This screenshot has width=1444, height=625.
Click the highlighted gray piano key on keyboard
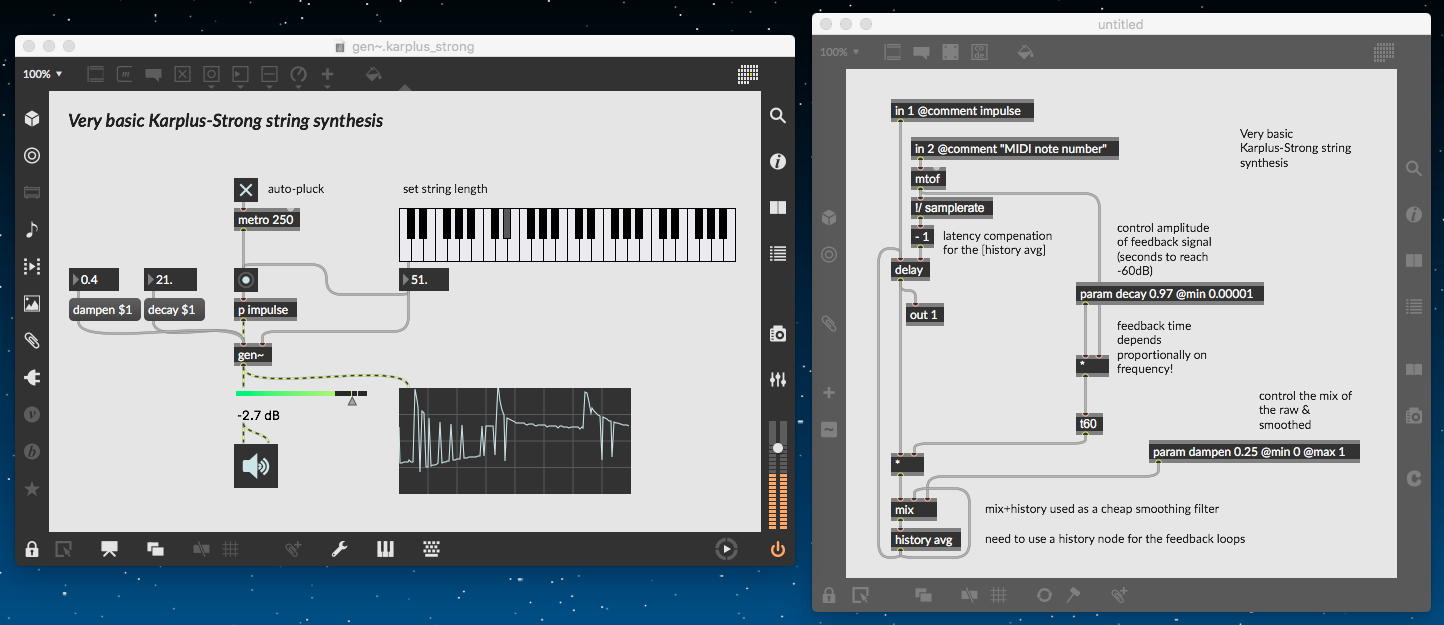(508, 223)
